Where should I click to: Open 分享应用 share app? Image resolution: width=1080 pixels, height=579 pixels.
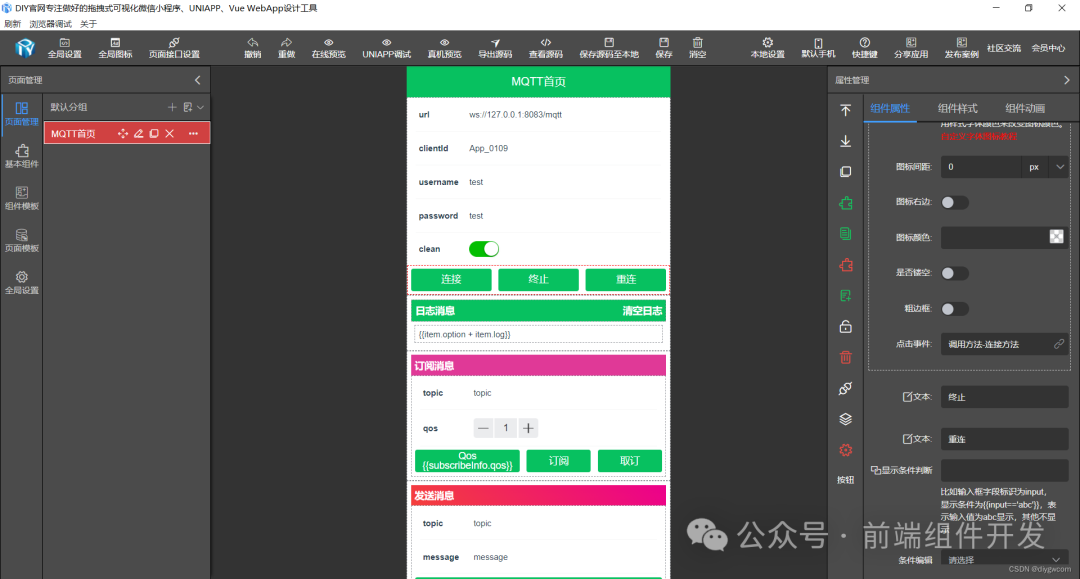911,48
